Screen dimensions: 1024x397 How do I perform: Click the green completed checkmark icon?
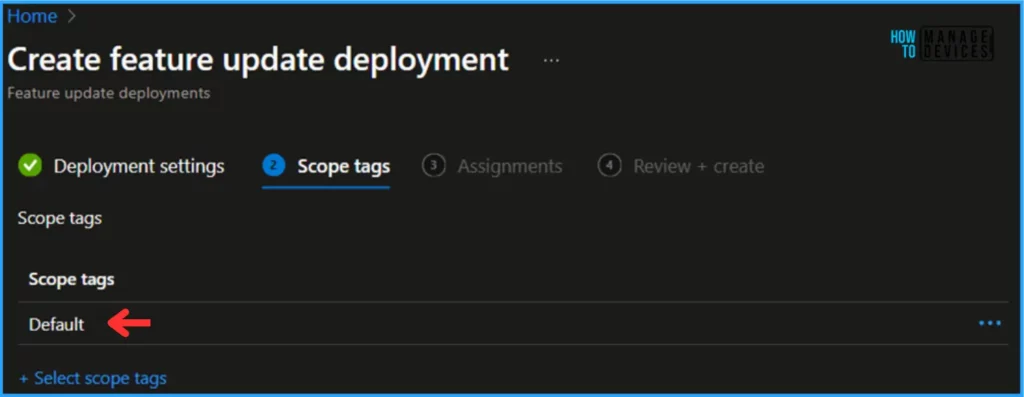click(30, 166)
